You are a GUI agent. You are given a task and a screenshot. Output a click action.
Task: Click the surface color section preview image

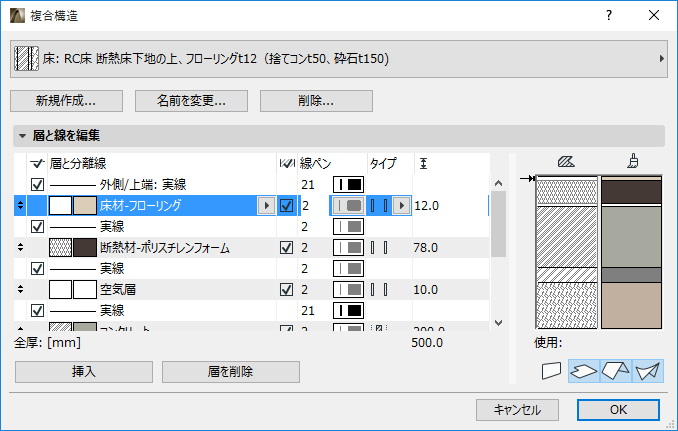pos(631,252)
